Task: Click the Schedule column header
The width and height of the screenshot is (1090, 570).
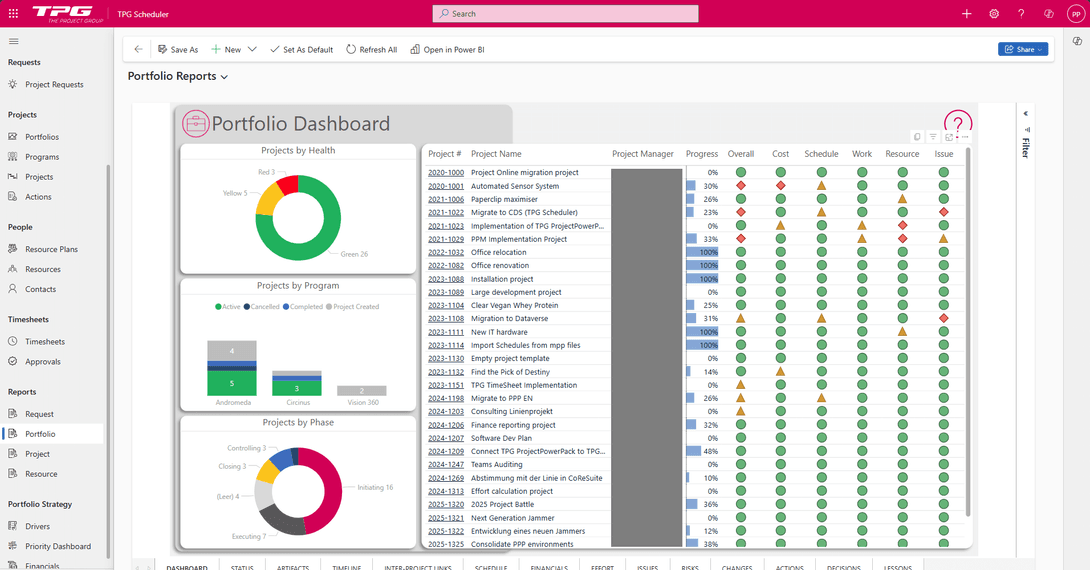Action: click(x=821, y=154)
